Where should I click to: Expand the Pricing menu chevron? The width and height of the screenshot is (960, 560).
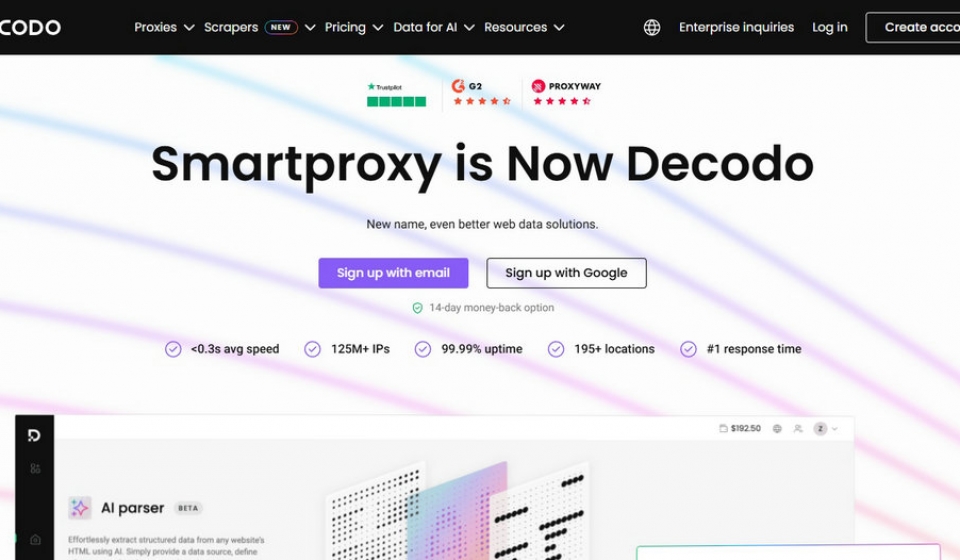(378, 28)
